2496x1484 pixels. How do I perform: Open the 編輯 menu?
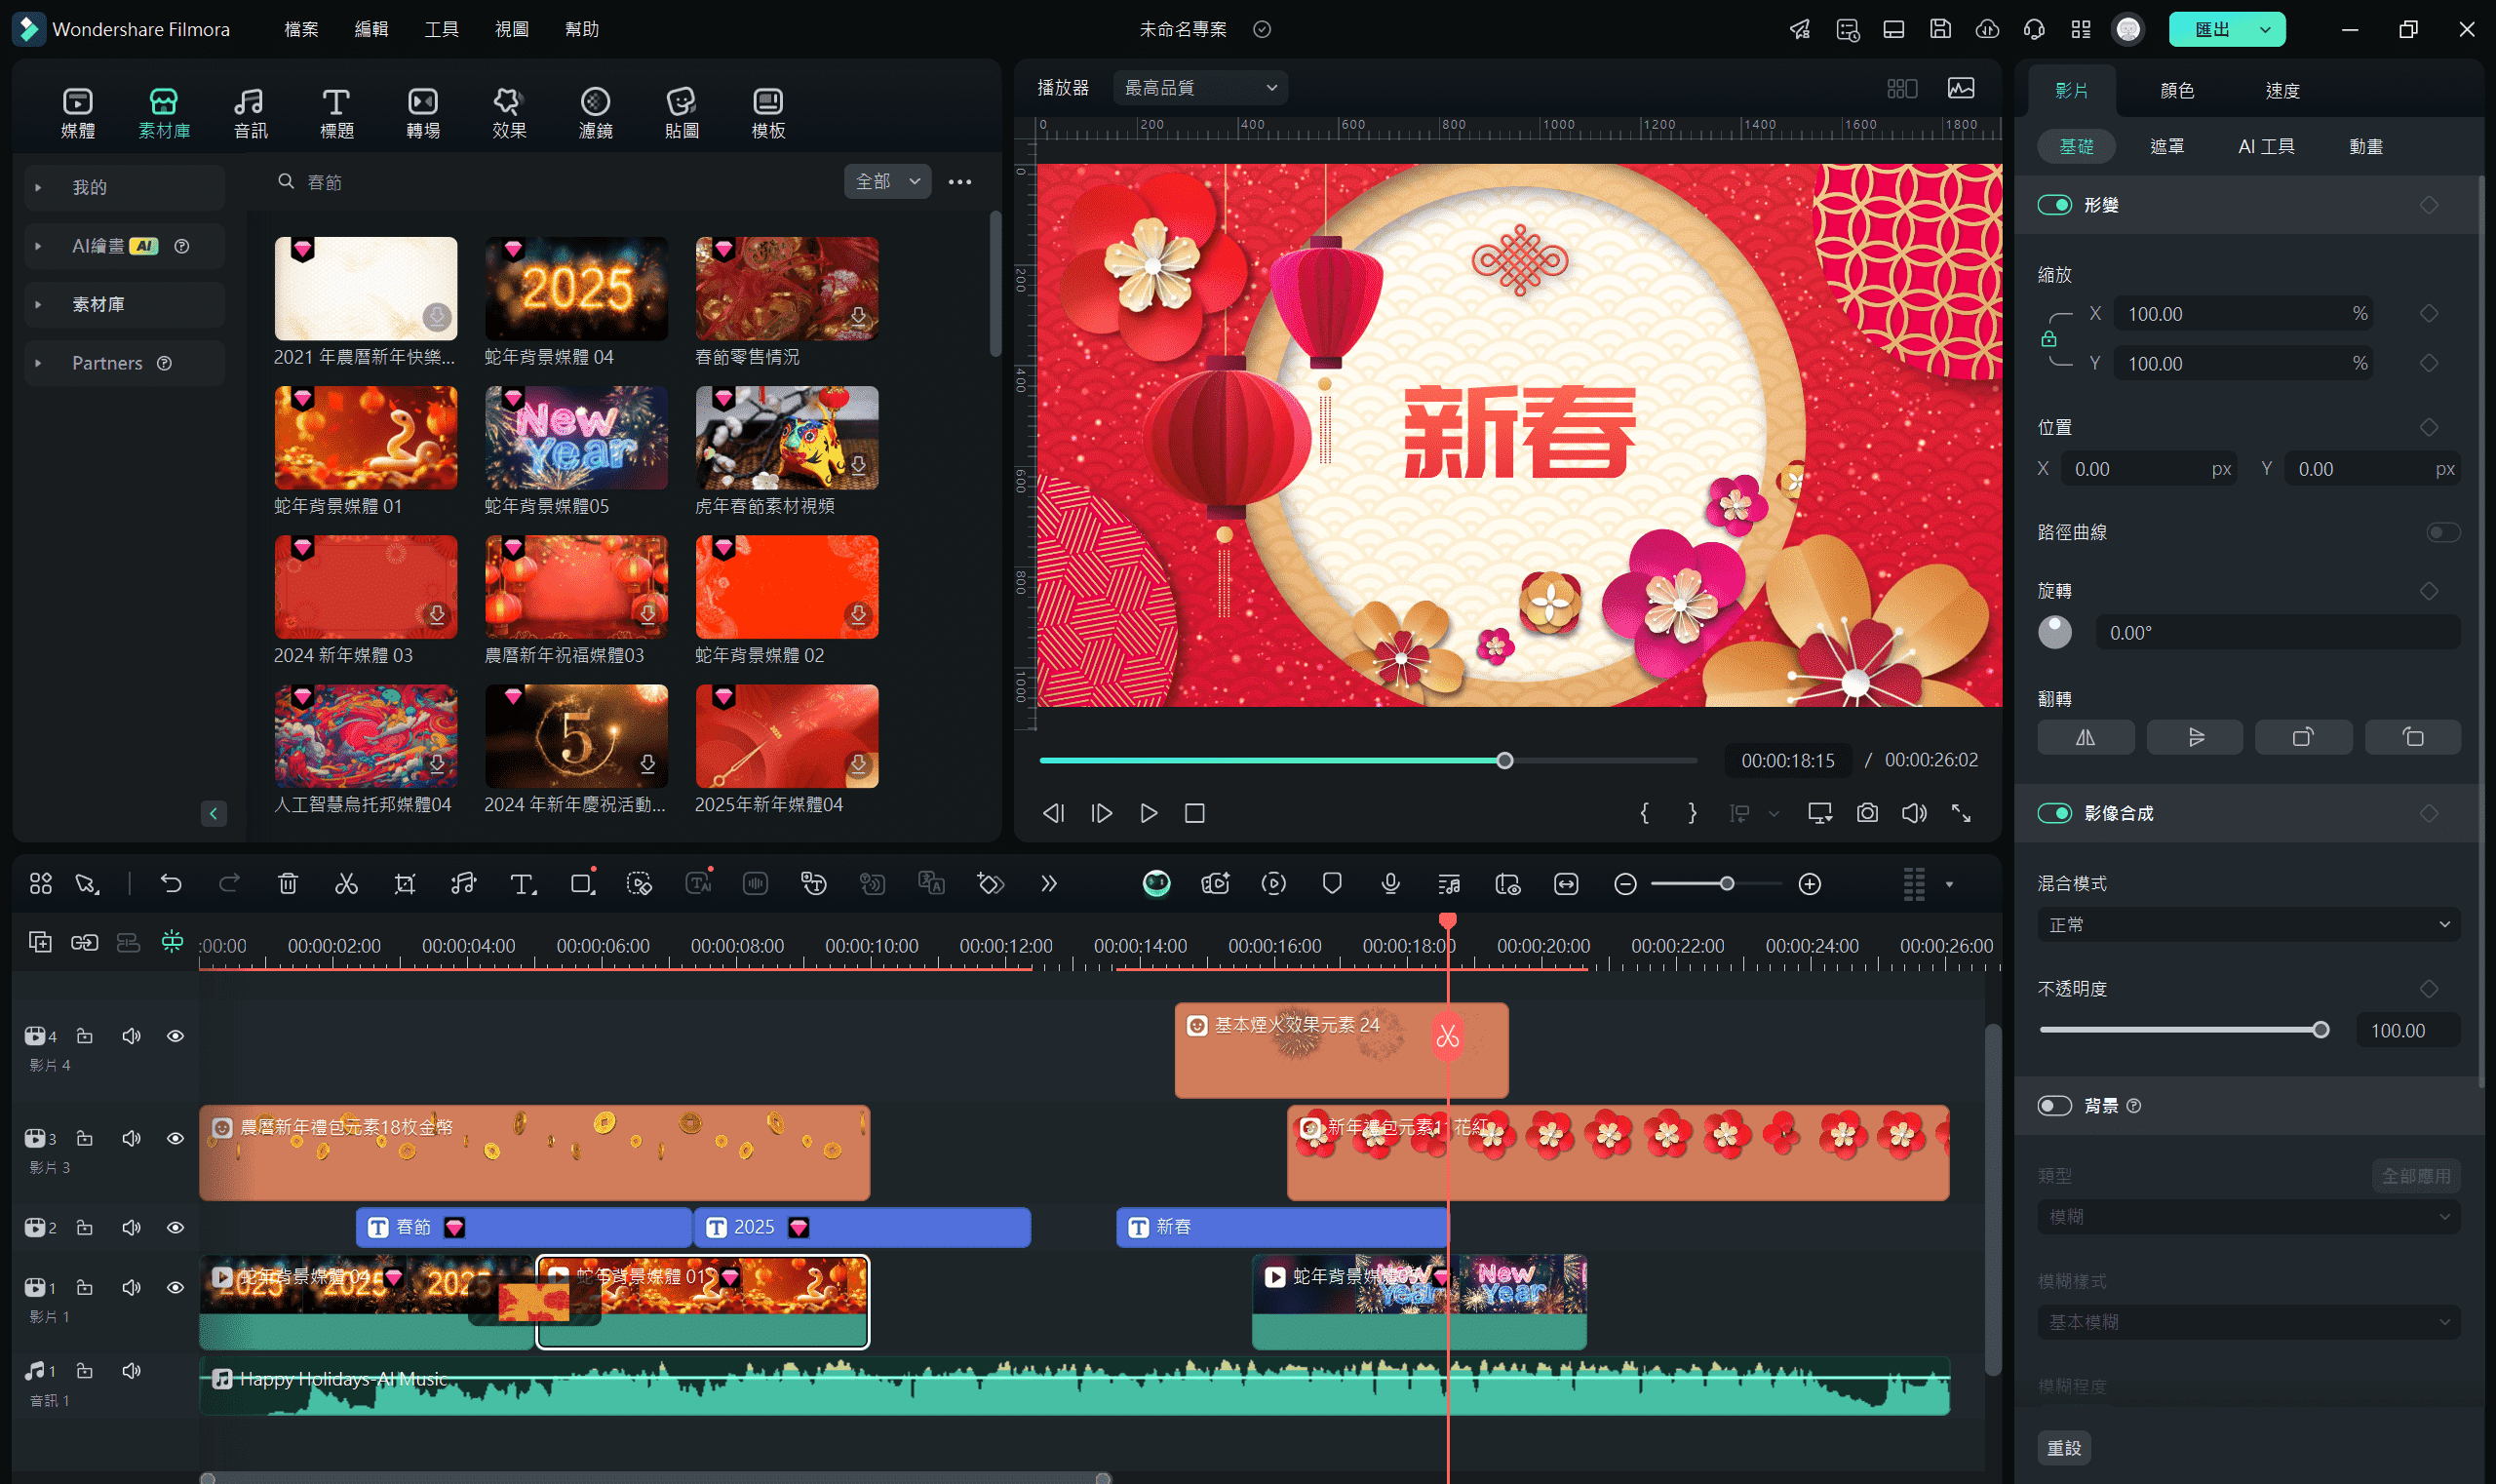click(371, 29)
